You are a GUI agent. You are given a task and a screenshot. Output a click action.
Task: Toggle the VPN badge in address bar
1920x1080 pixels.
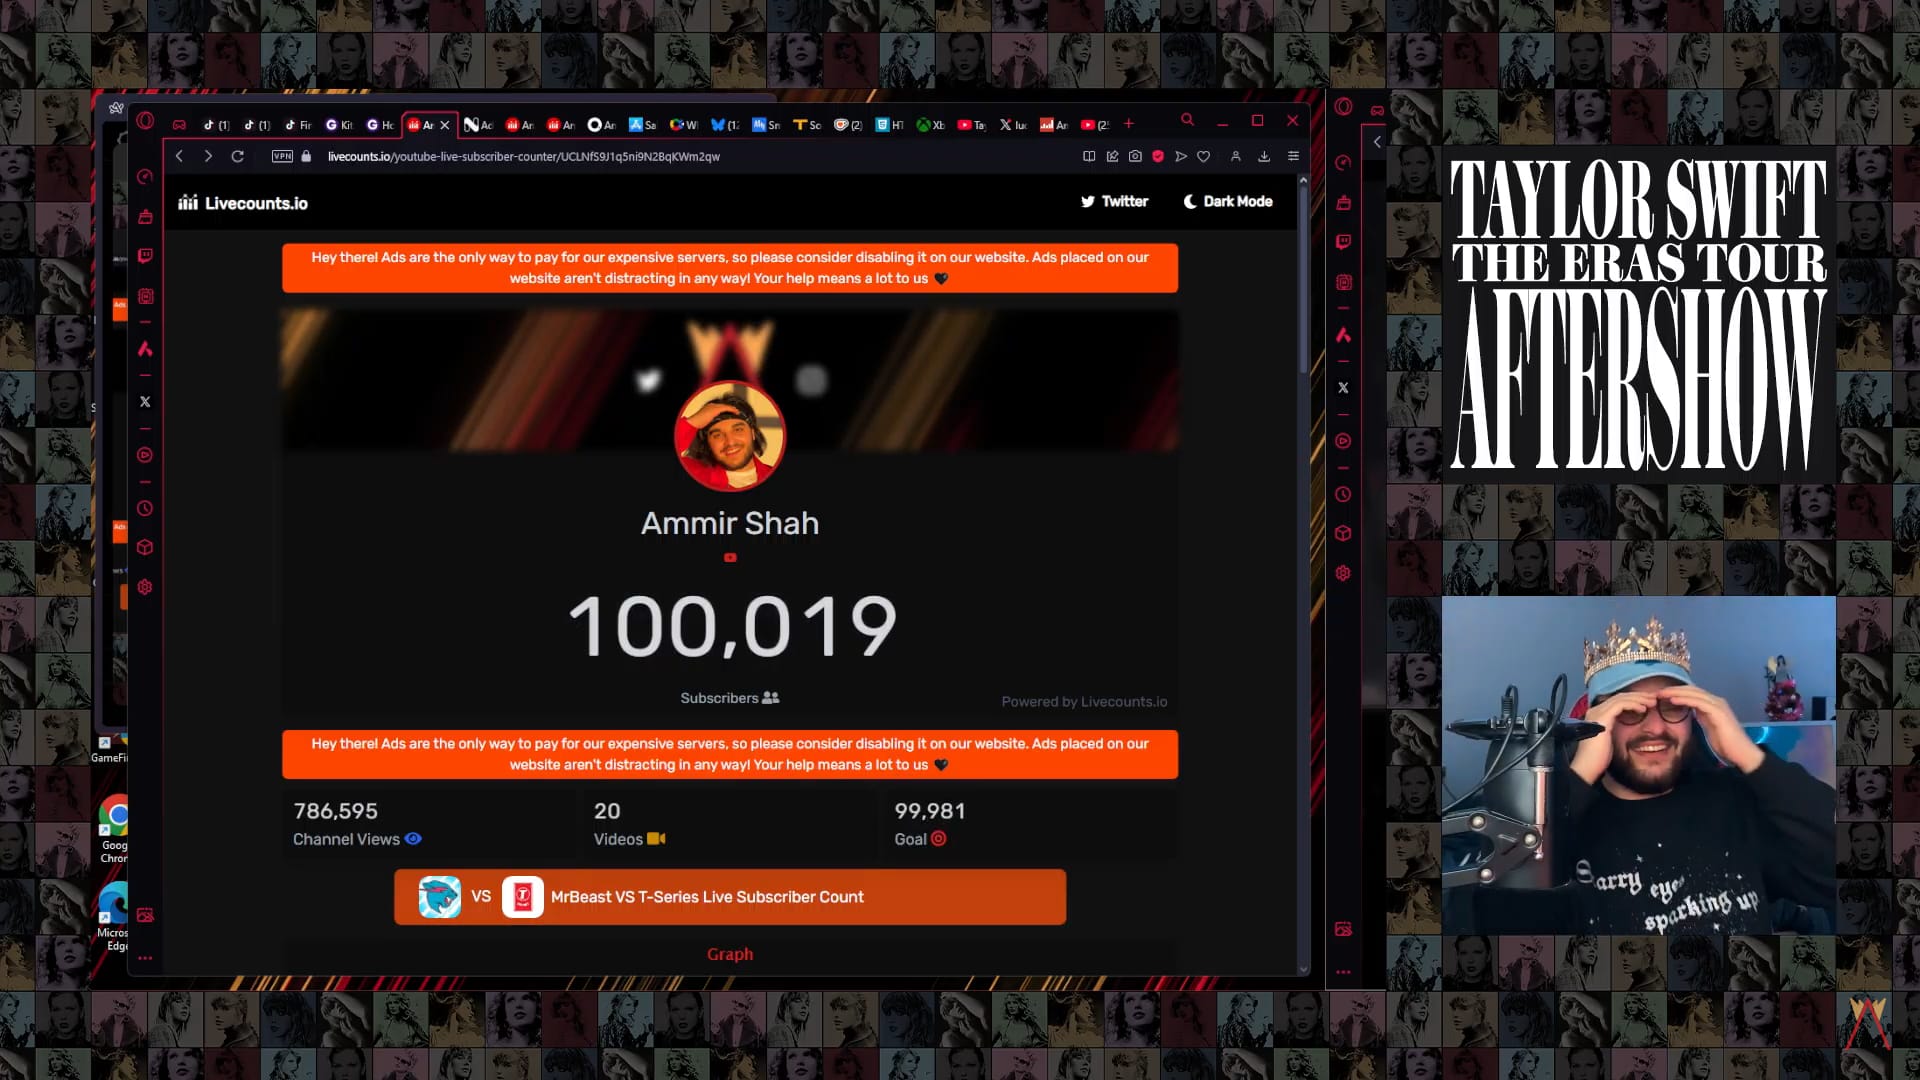click(282, 156)
